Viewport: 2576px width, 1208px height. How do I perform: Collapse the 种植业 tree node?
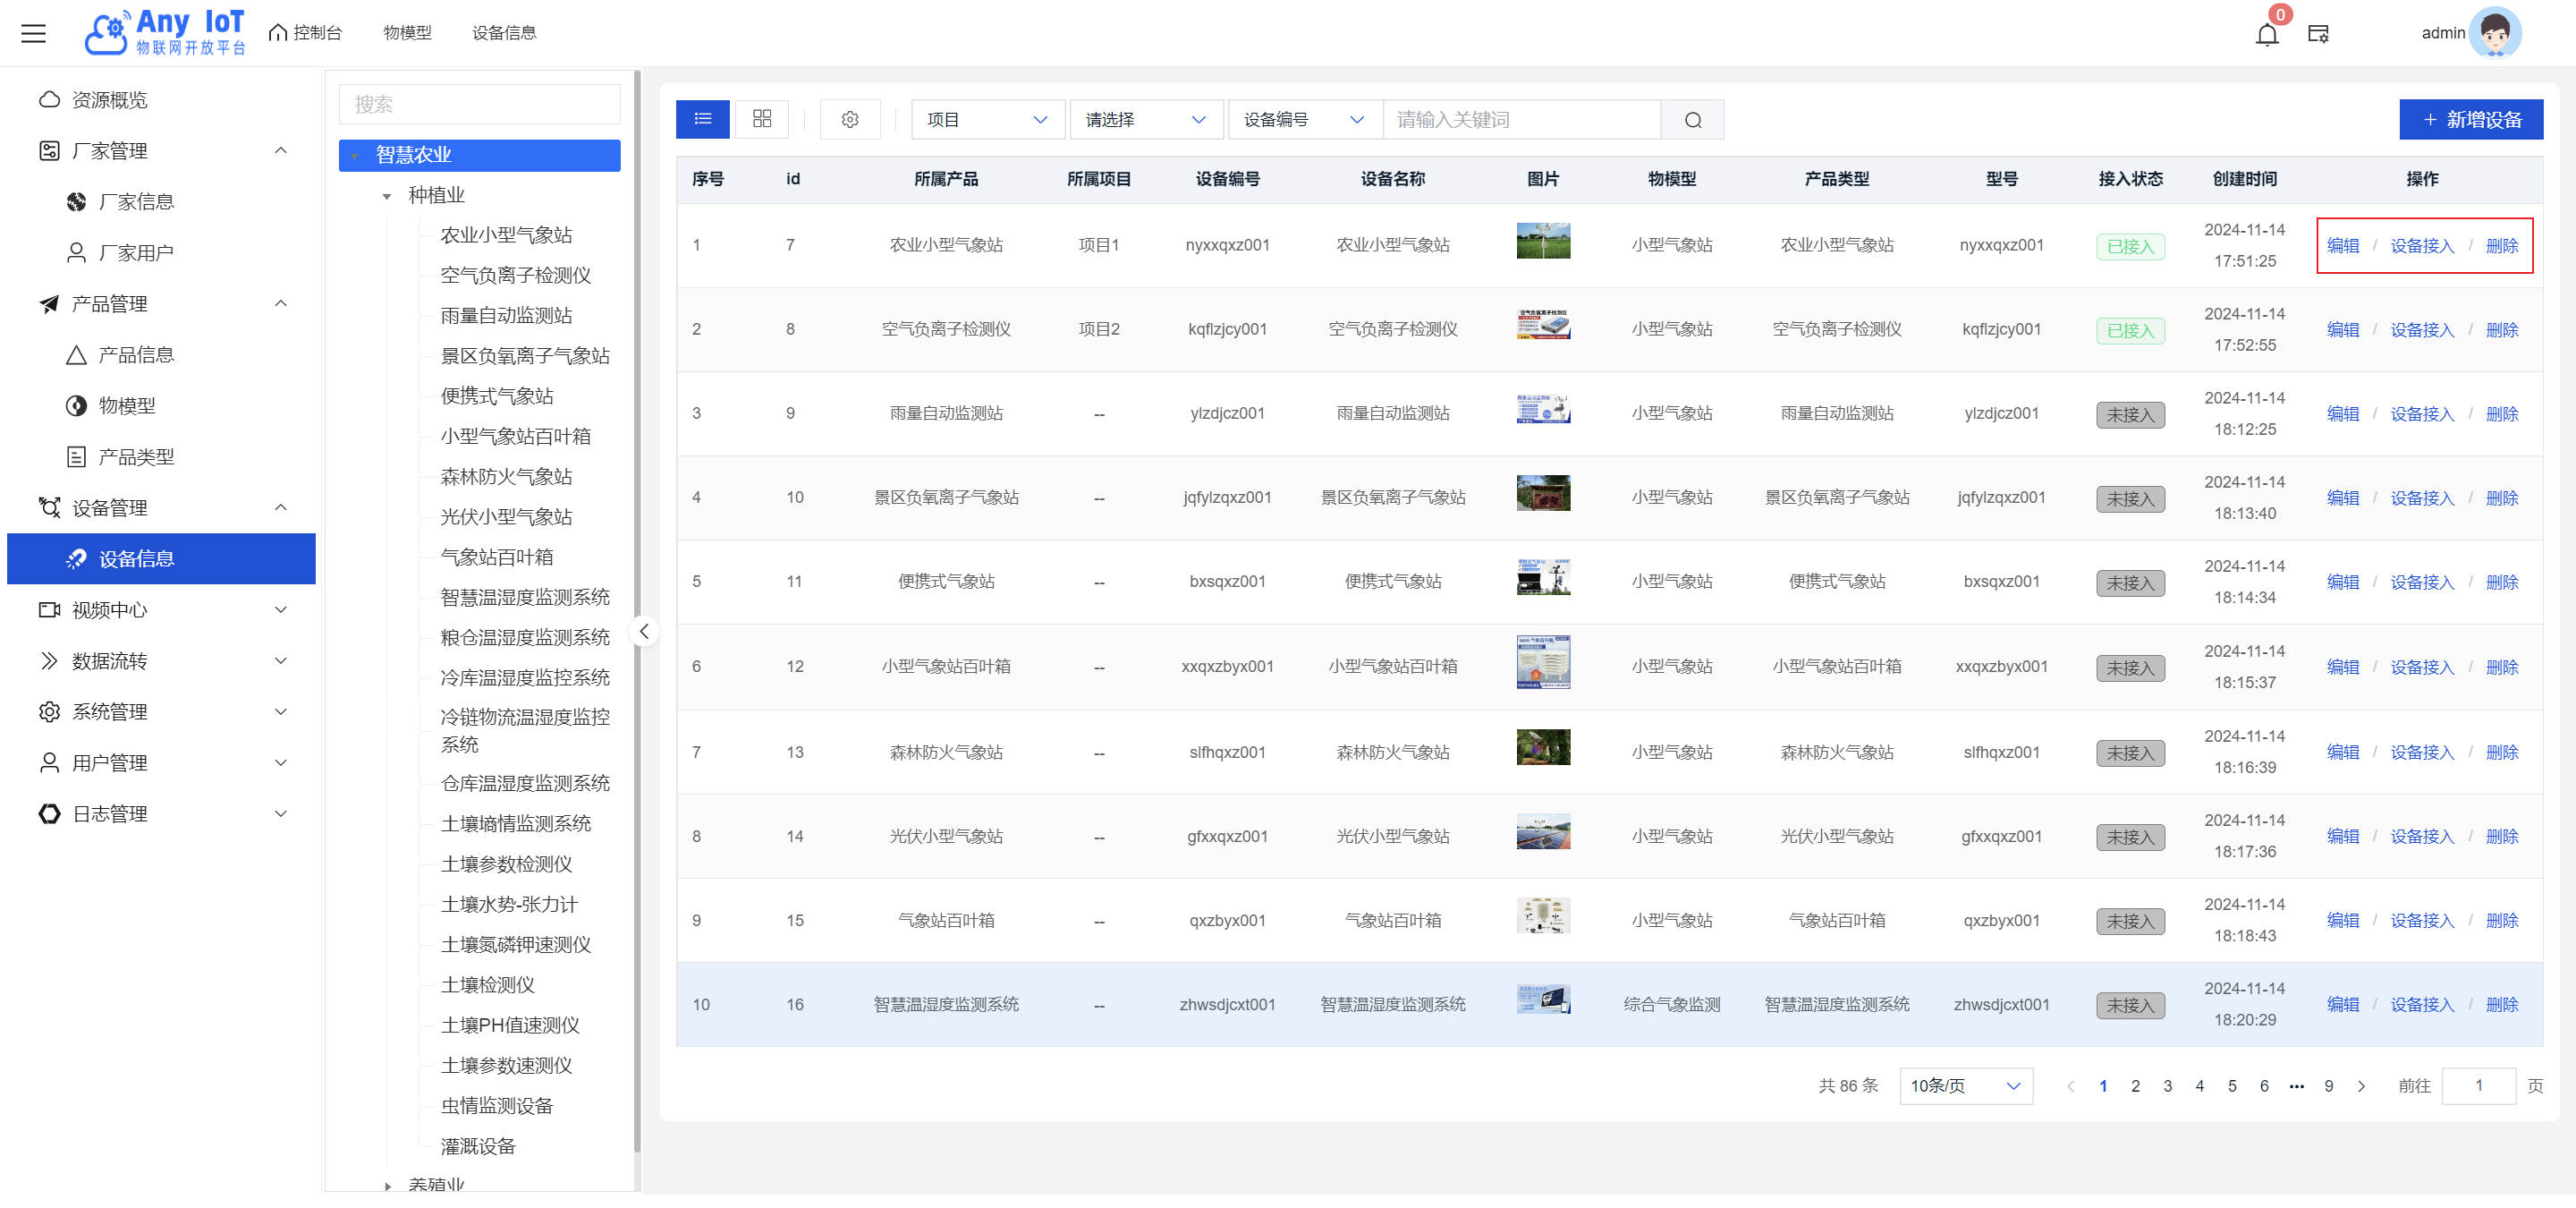pos(387,196)
